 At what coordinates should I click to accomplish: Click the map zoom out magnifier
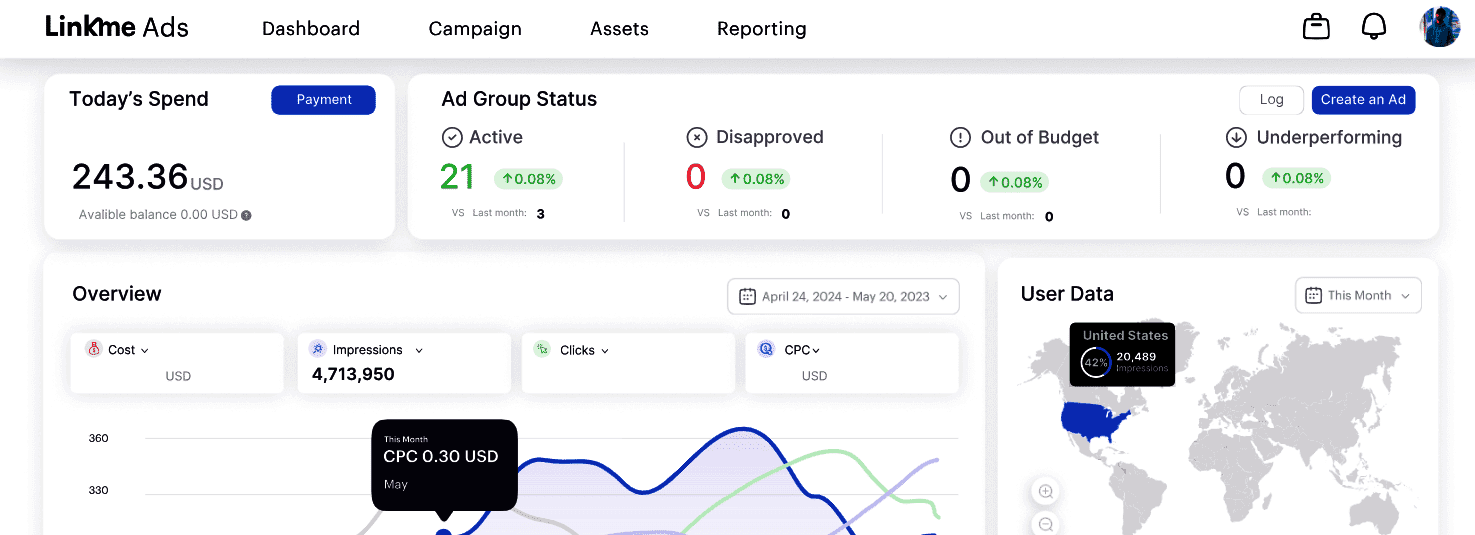coord(1046,524)
